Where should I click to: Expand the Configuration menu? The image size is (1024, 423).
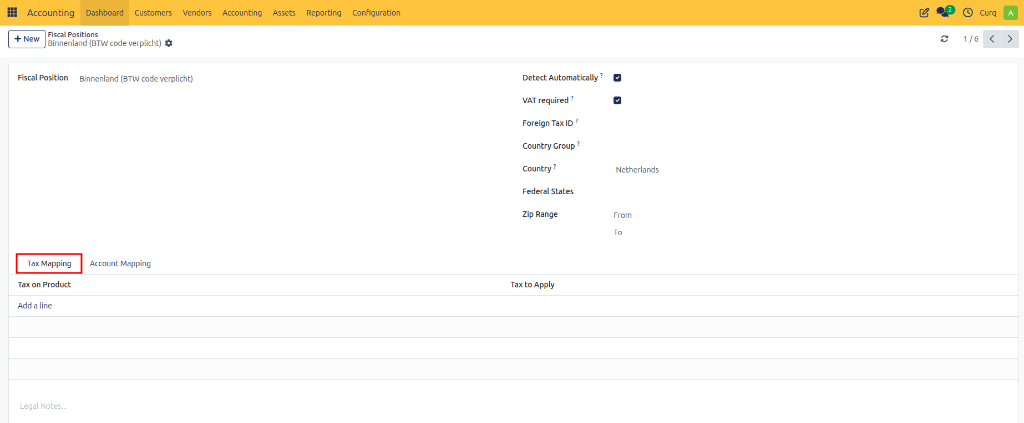pos(376,12)
